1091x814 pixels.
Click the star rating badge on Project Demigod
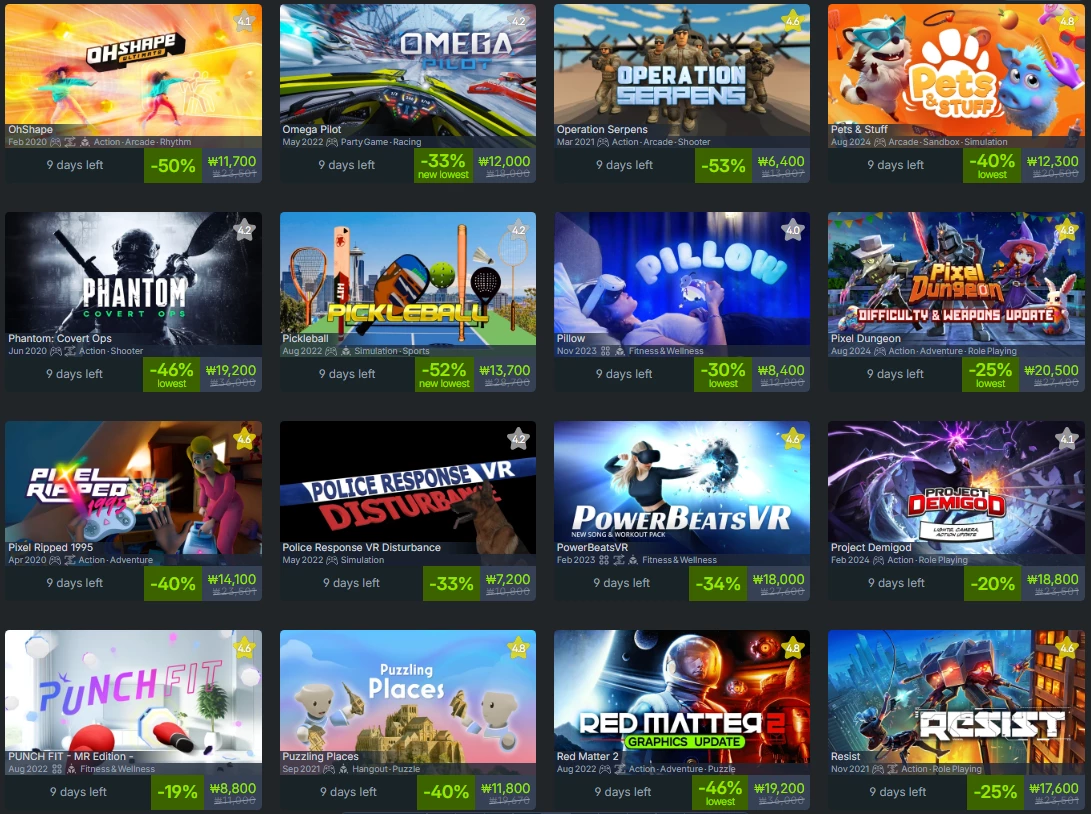pos(1067,439)
